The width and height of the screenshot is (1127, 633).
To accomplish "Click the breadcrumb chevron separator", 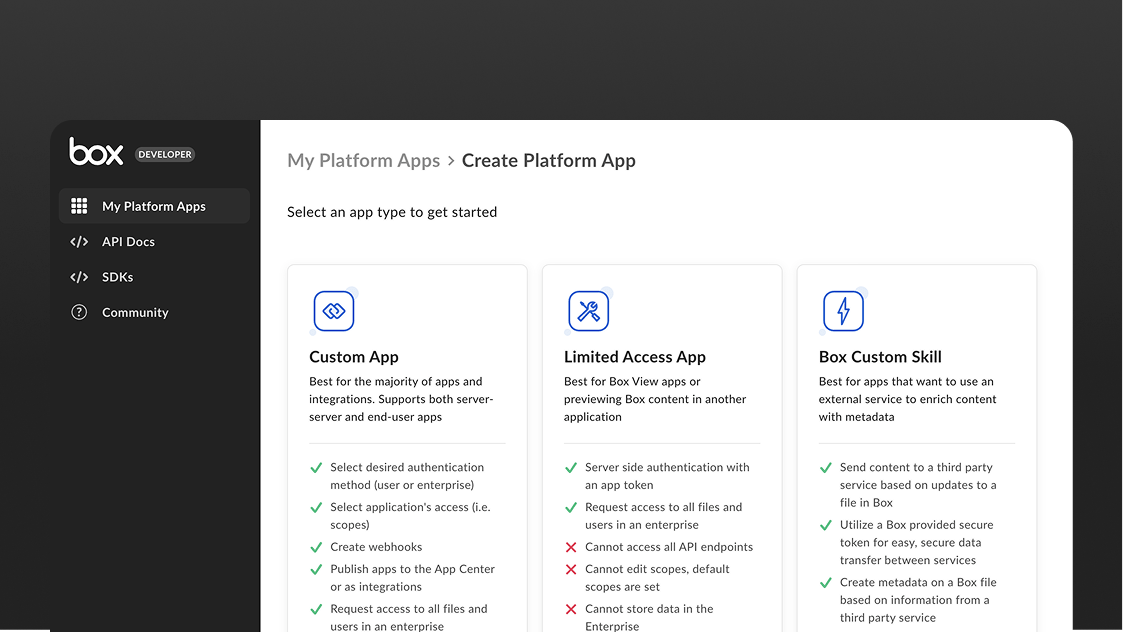I will tap(451, 161).
